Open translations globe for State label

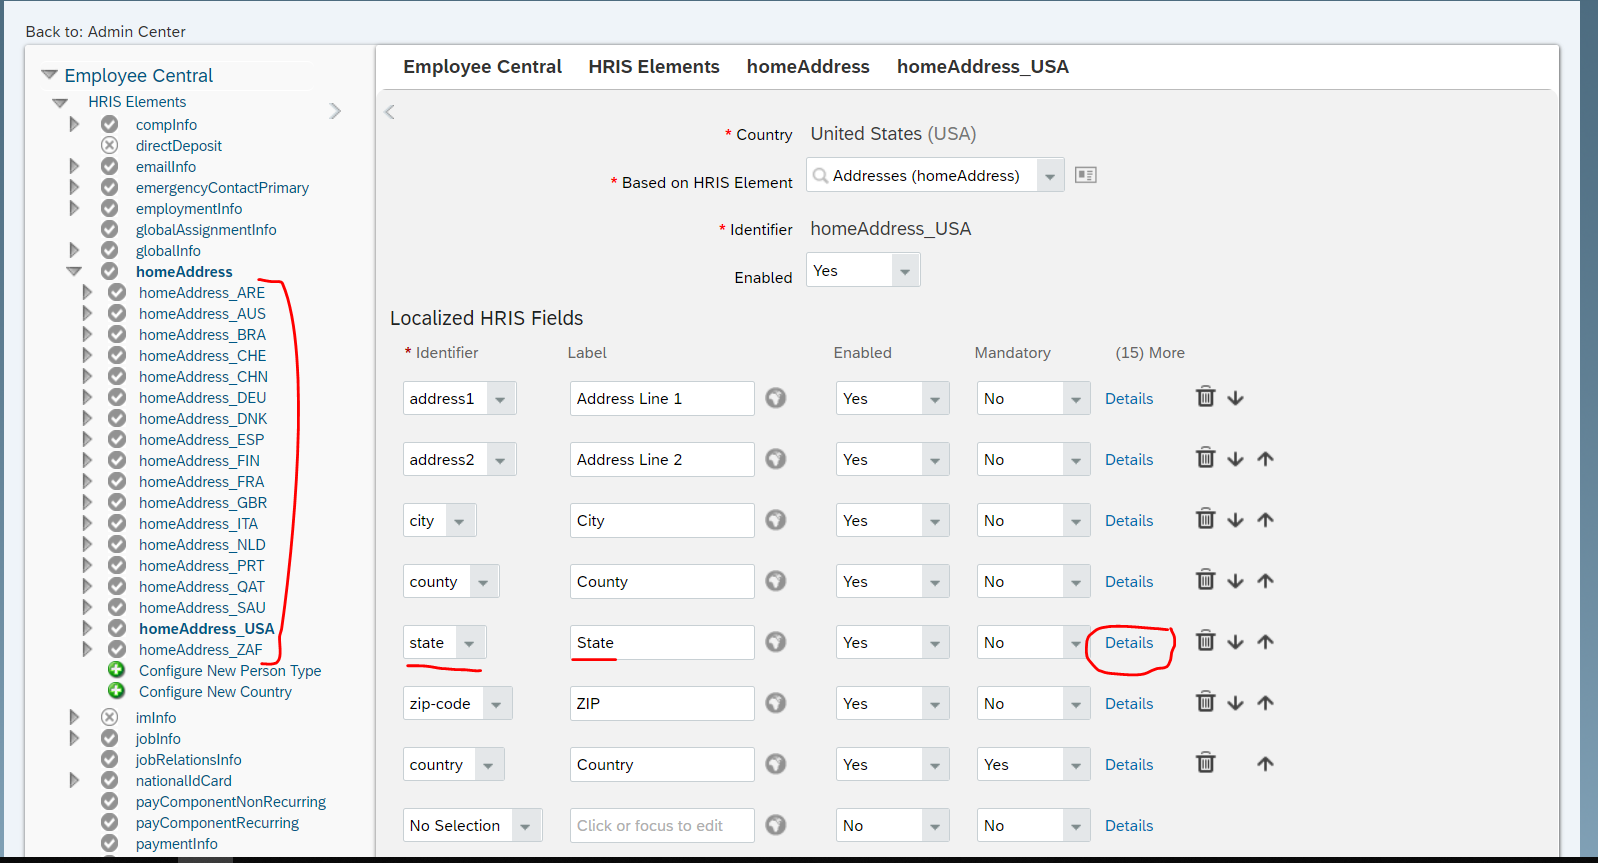[776, 642]
